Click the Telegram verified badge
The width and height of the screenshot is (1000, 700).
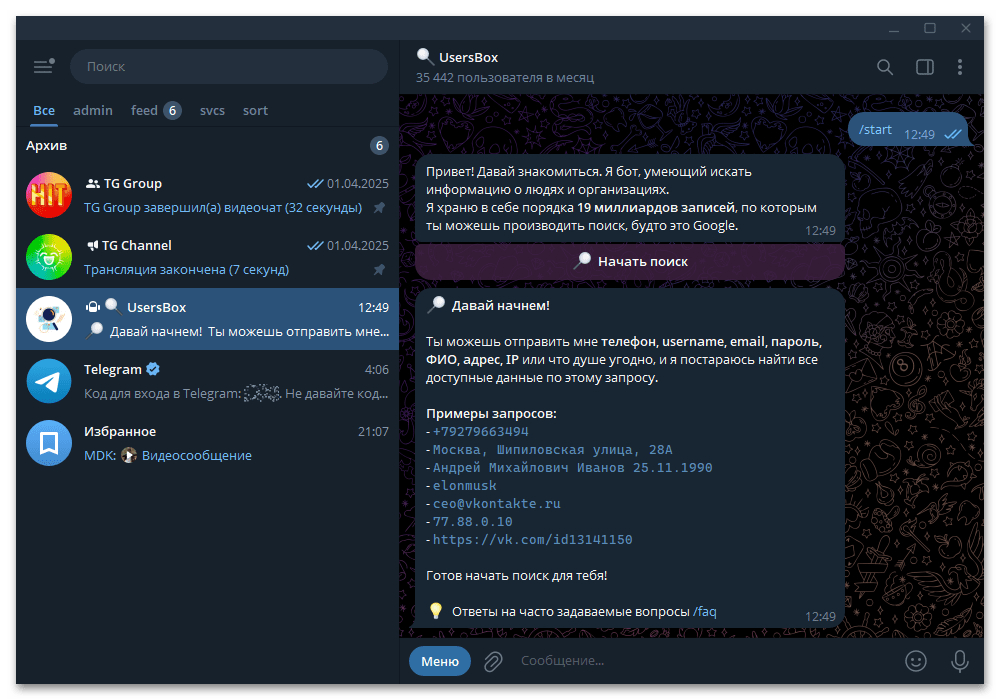pos(153,369)
